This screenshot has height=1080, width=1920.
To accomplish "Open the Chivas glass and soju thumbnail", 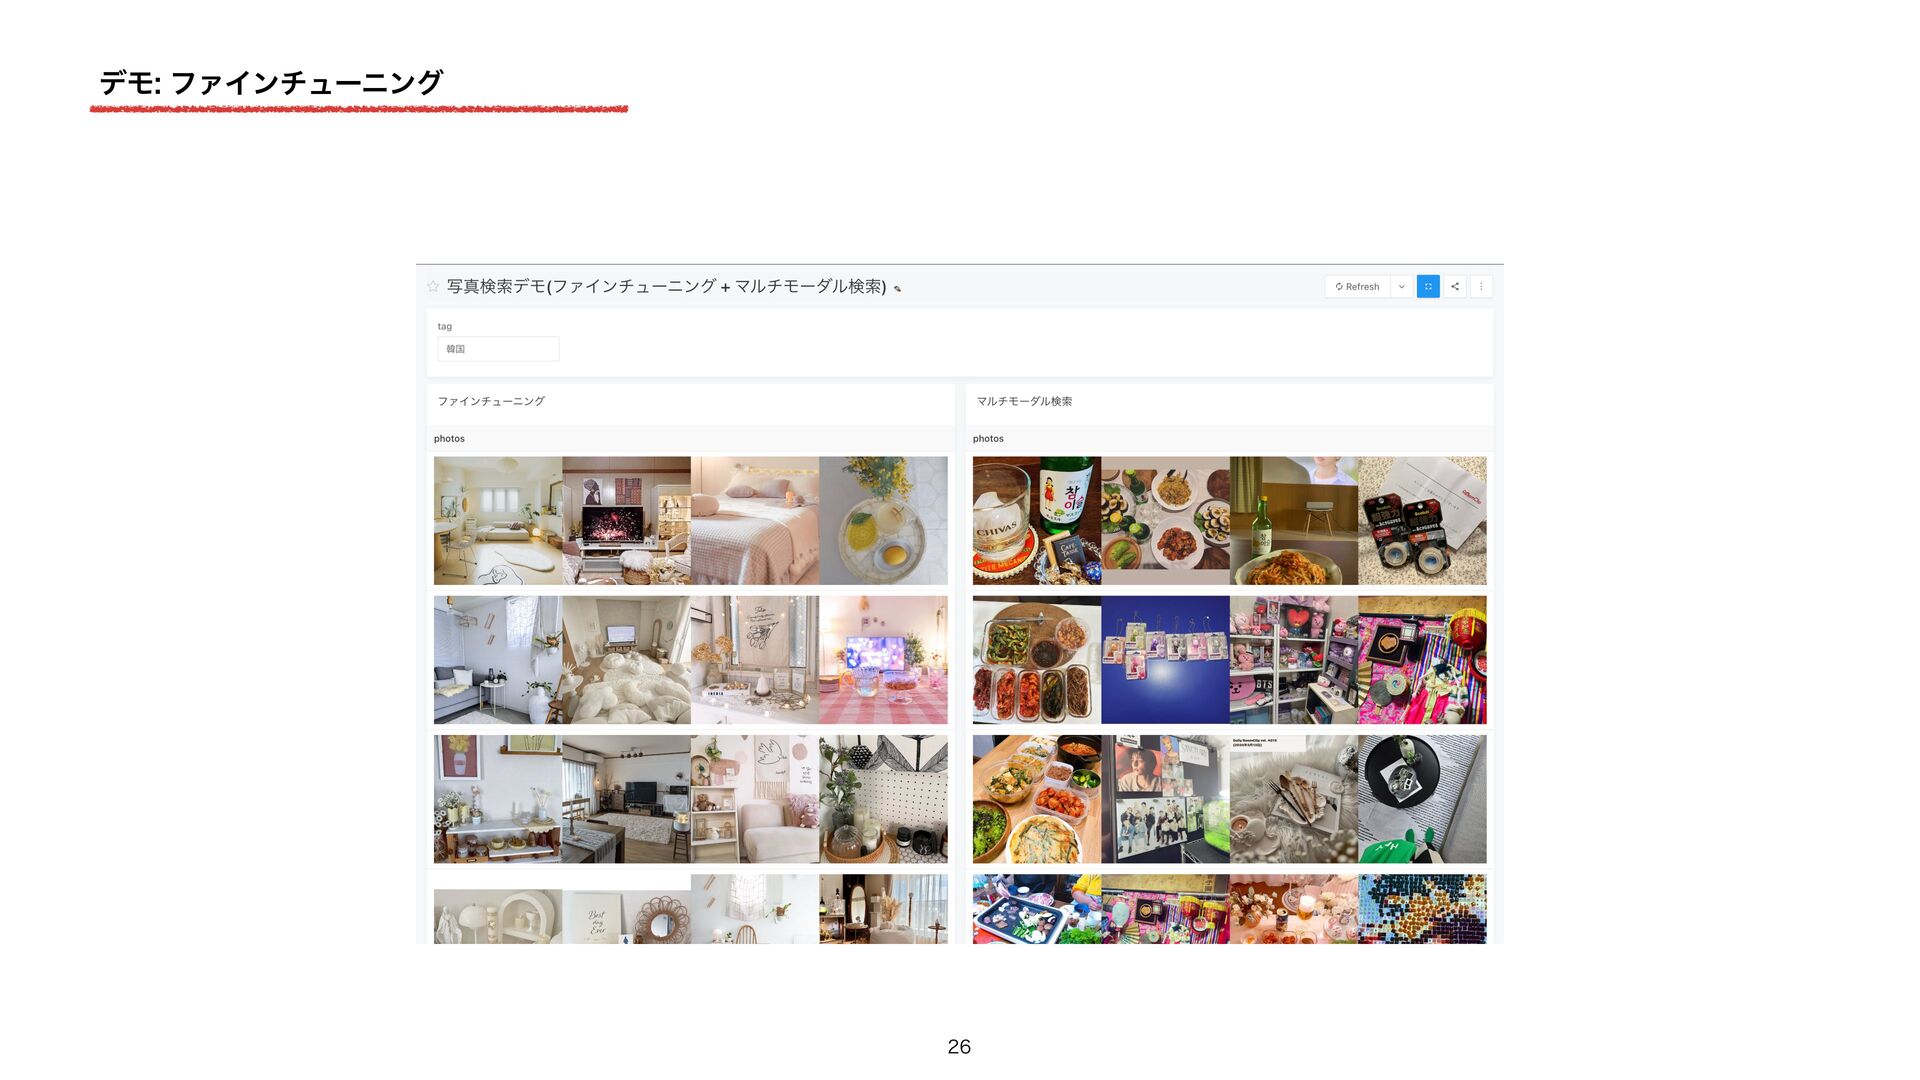I will [x=1036, y=520].
